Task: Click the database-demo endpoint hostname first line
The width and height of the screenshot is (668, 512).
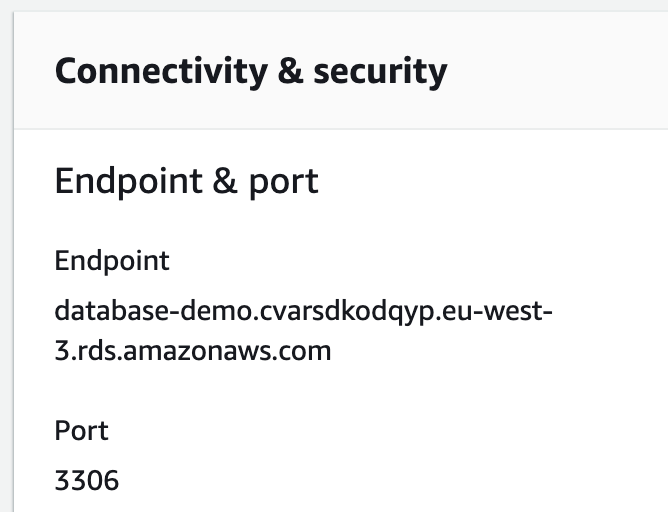Action: click(x=303, y=313)
